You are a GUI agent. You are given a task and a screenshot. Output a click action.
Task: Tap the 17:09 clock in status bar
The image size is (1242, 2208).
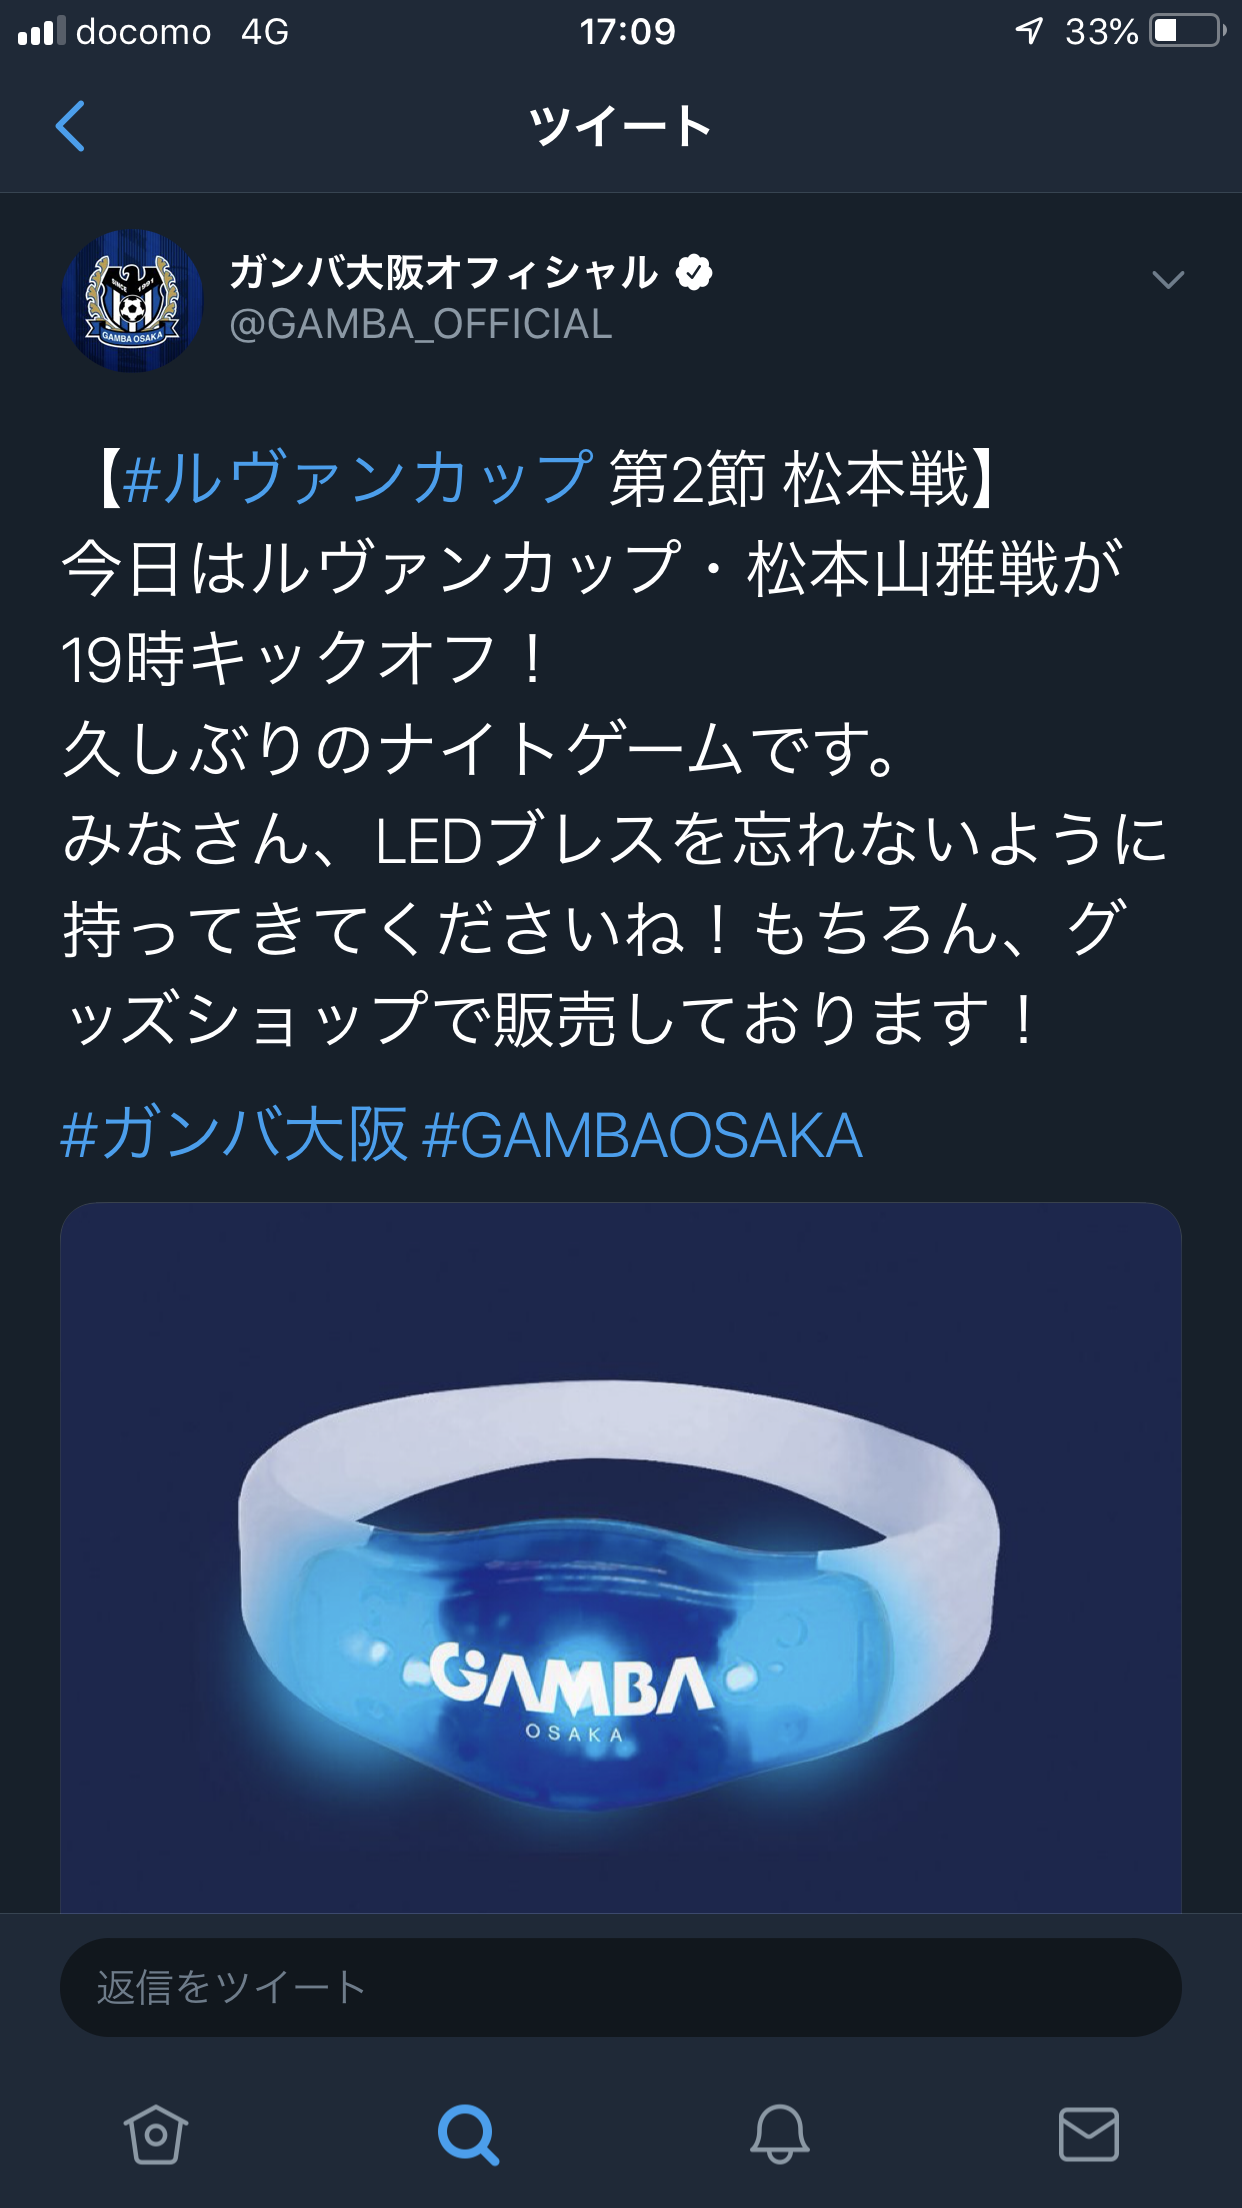628,32
